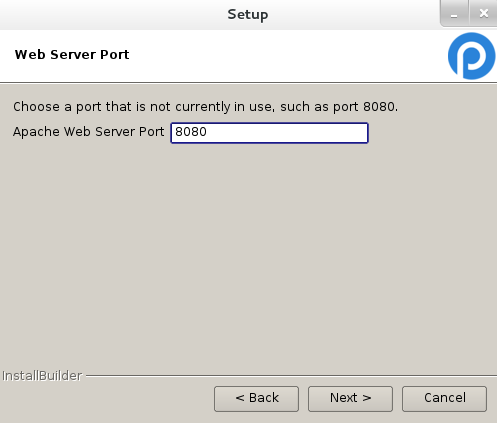The width and height of the screenshot is (497, 423).
Task: Click the separator line beside InstallBuilder
Action: click(x=291, y=376)
